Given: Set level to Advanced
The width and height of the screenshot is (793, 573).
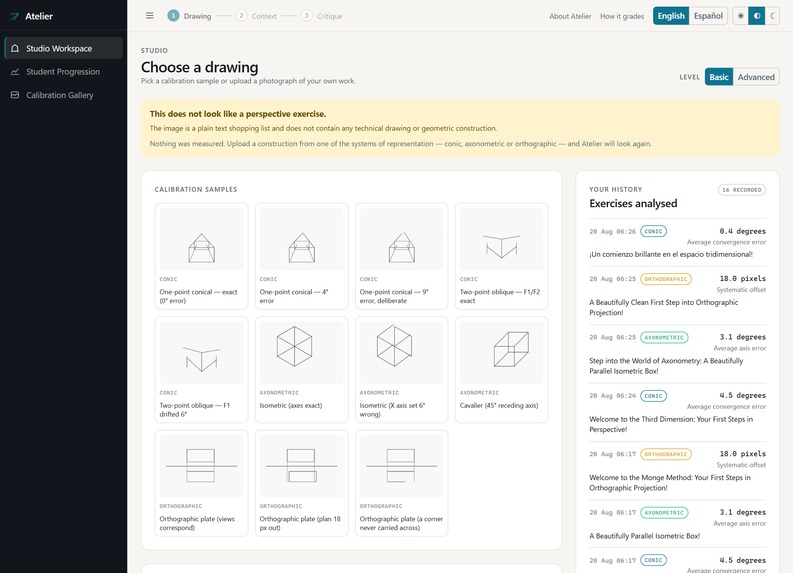Looking at the screenshot, I should [756, 77].
